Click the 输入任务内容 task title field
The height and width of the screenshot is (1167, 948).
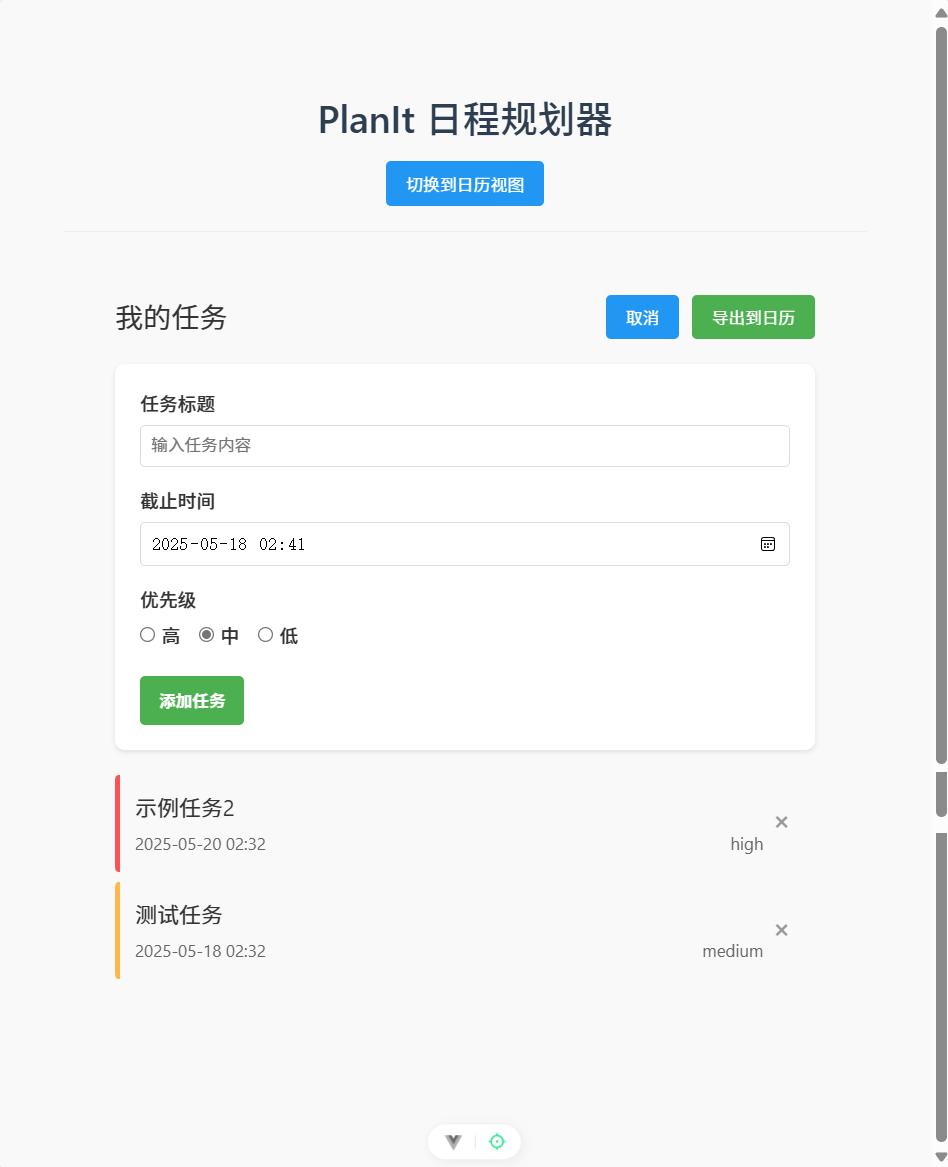click(x=464, y=445)
